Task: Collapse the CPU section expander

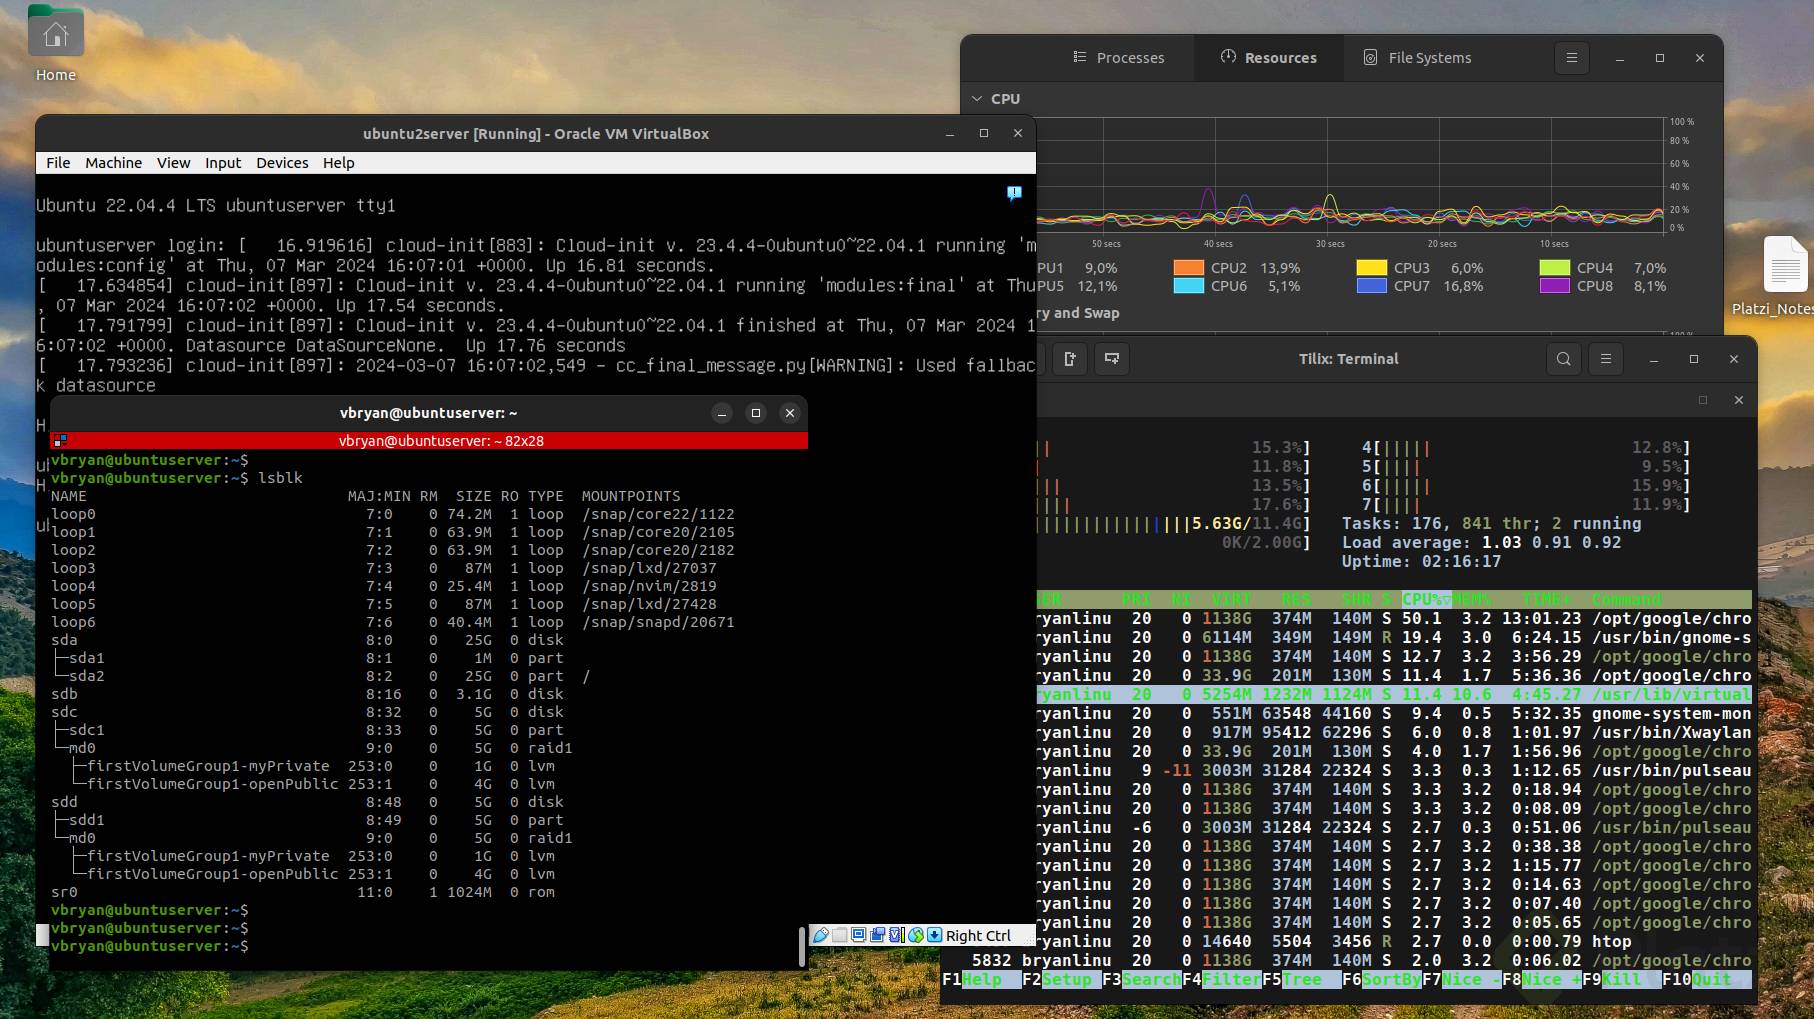Action: 978,99
